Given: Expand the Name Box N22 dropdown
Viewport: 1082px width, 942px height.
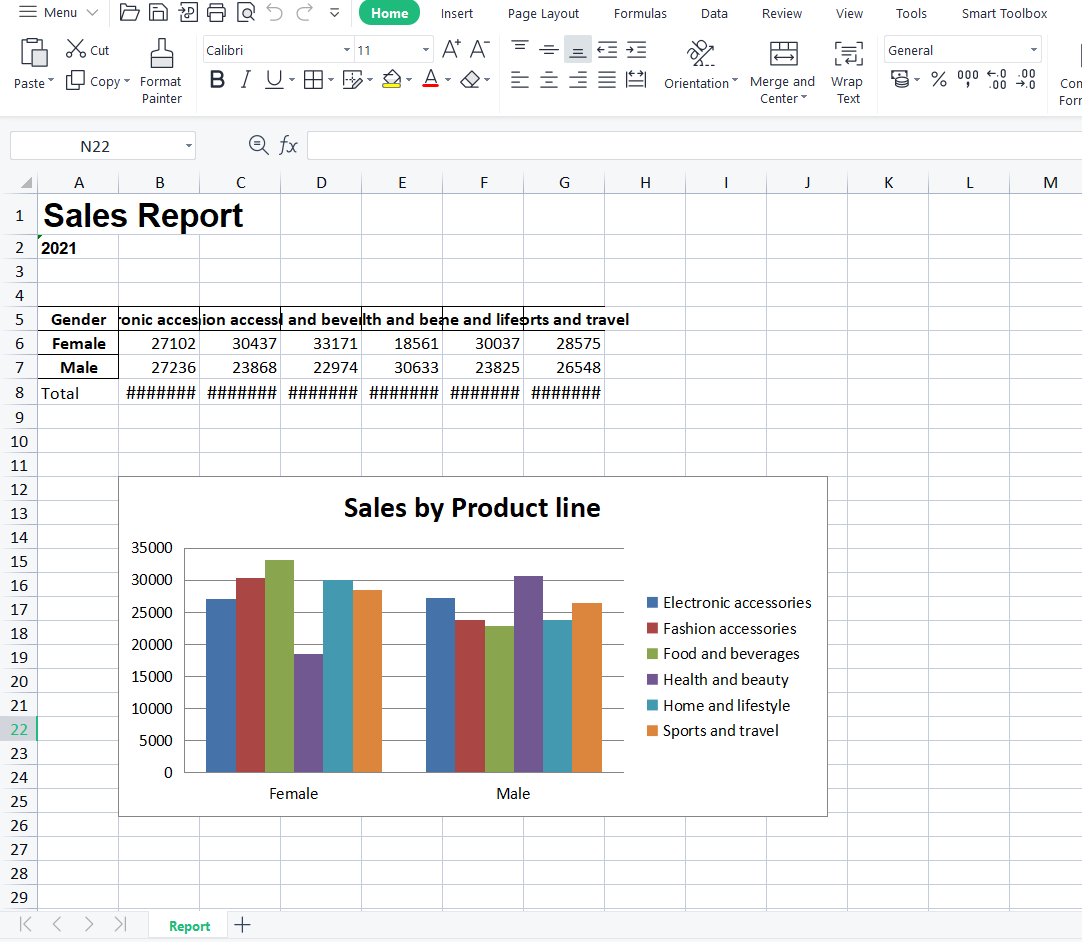Looking at the screenshot, I should pos(188,146).
